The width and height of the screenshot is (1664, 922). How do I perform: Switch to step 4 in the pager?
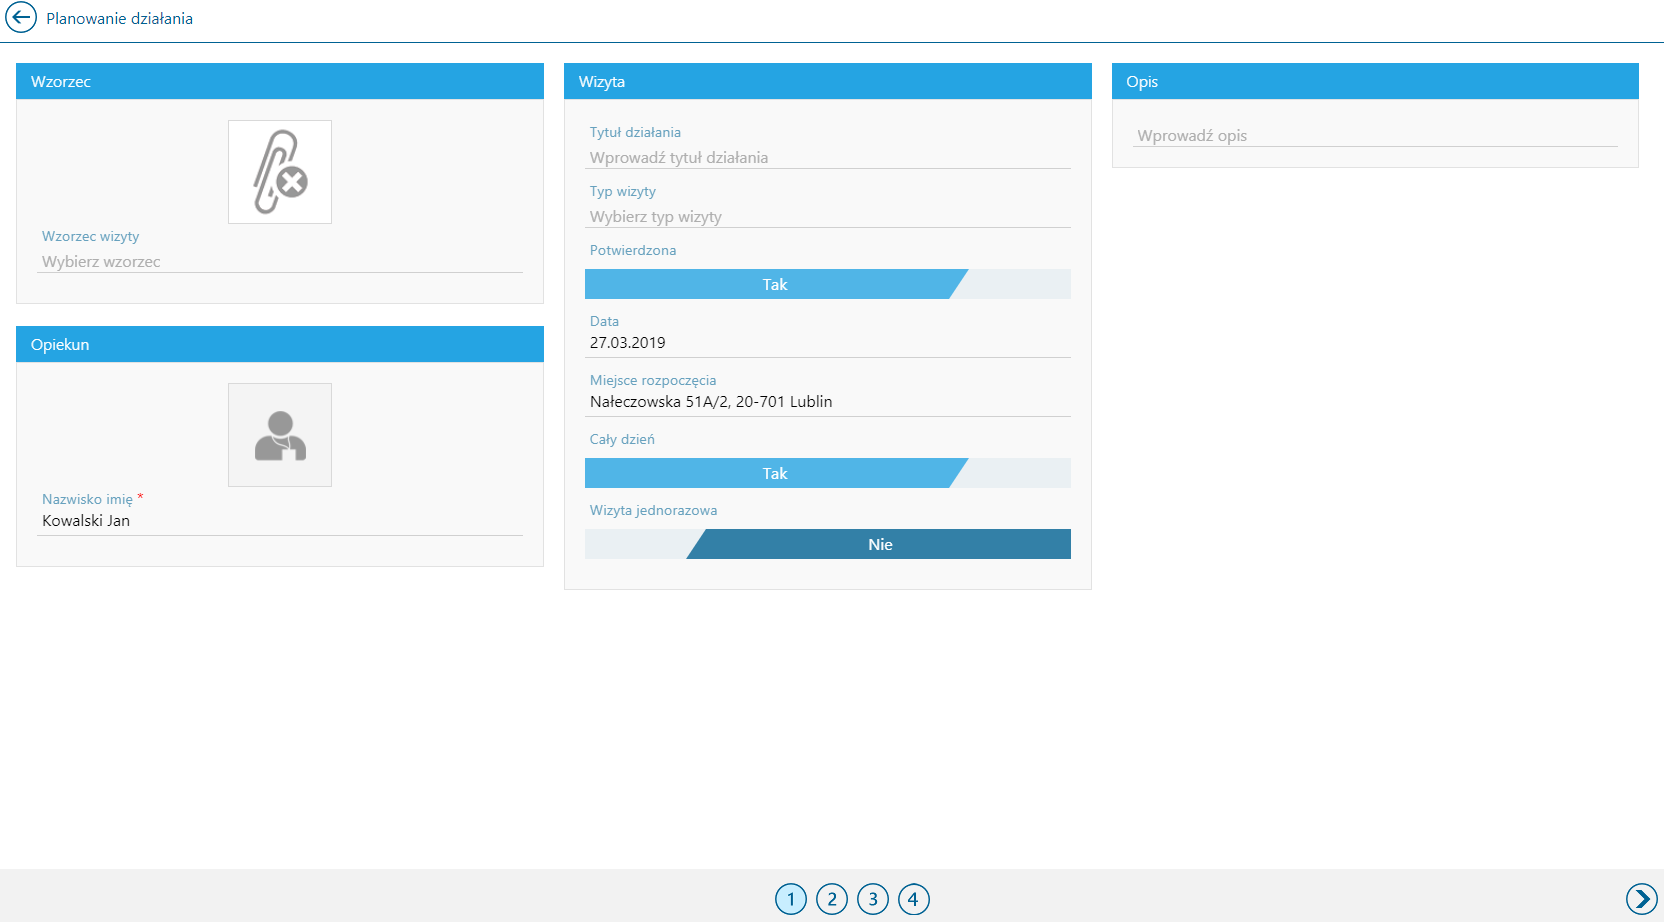pyautogui.click(x=914, y=899)
